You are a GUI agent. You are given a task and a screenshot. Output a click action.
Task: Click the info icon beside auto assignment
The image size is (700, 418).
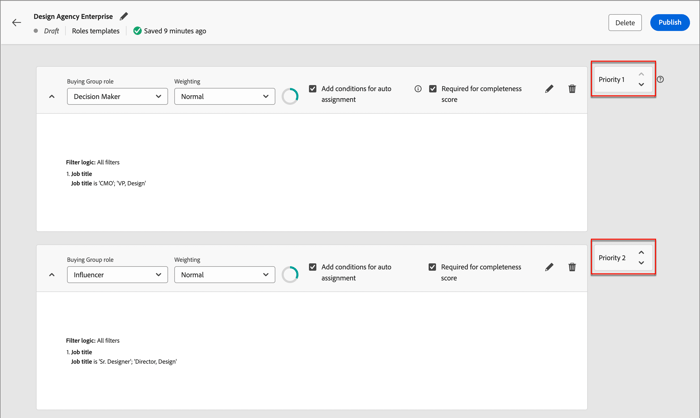pos(418,89)
